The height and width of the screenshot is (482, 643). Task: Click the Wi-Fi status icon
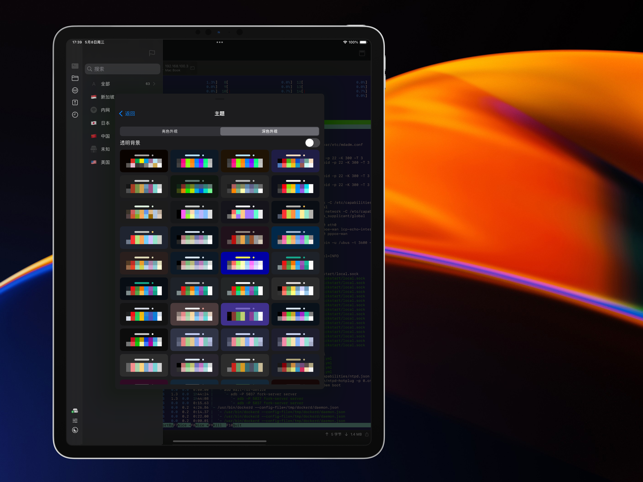(345, 42)
